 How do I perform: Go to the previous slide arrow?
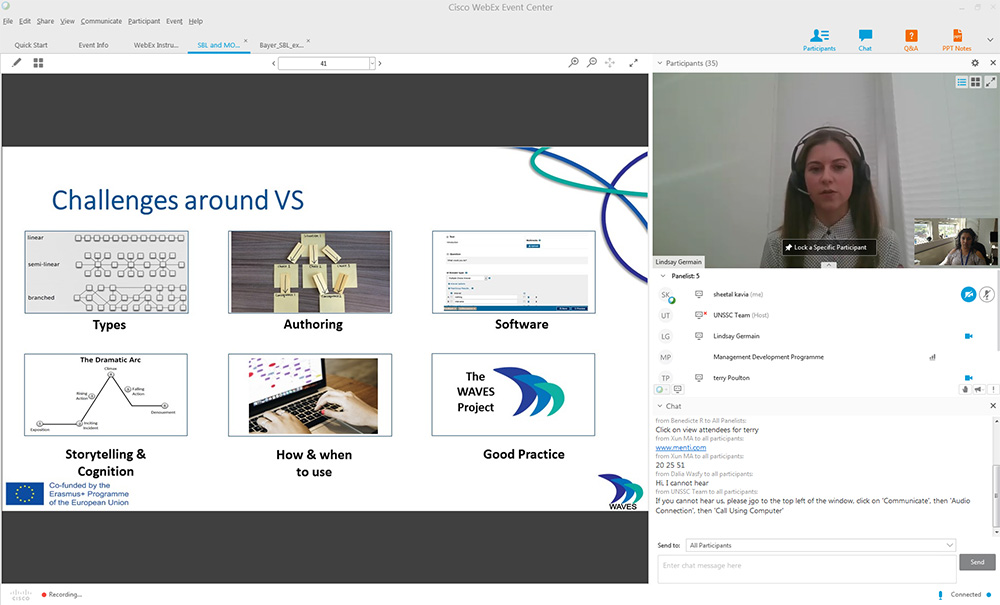coord(274,63)
